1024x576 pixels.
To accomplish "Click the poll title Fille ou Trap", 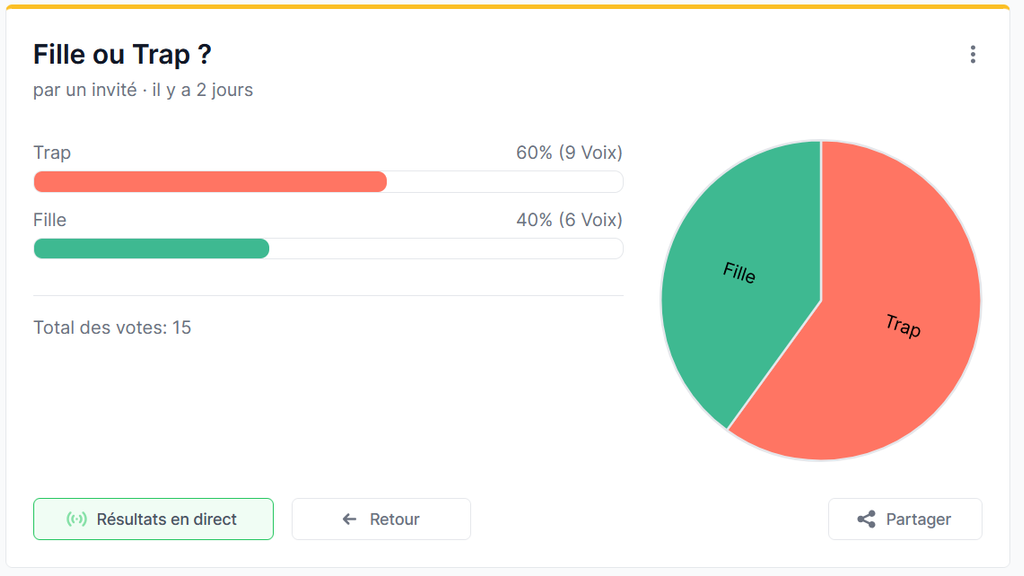I will 122,54.
